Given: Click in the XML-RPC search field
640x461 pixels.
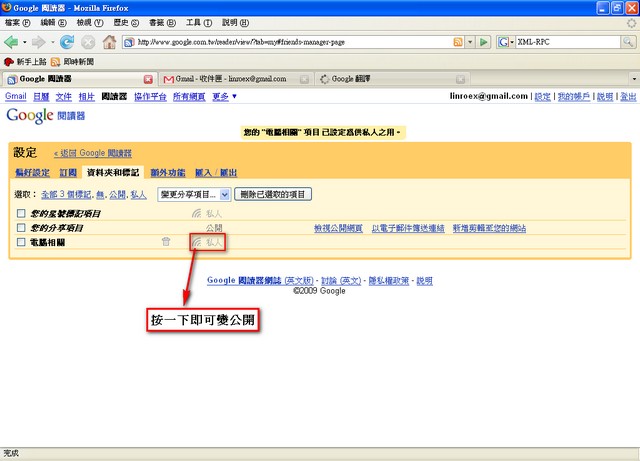Looking at the screenshot, I should (x=568, y=42).
